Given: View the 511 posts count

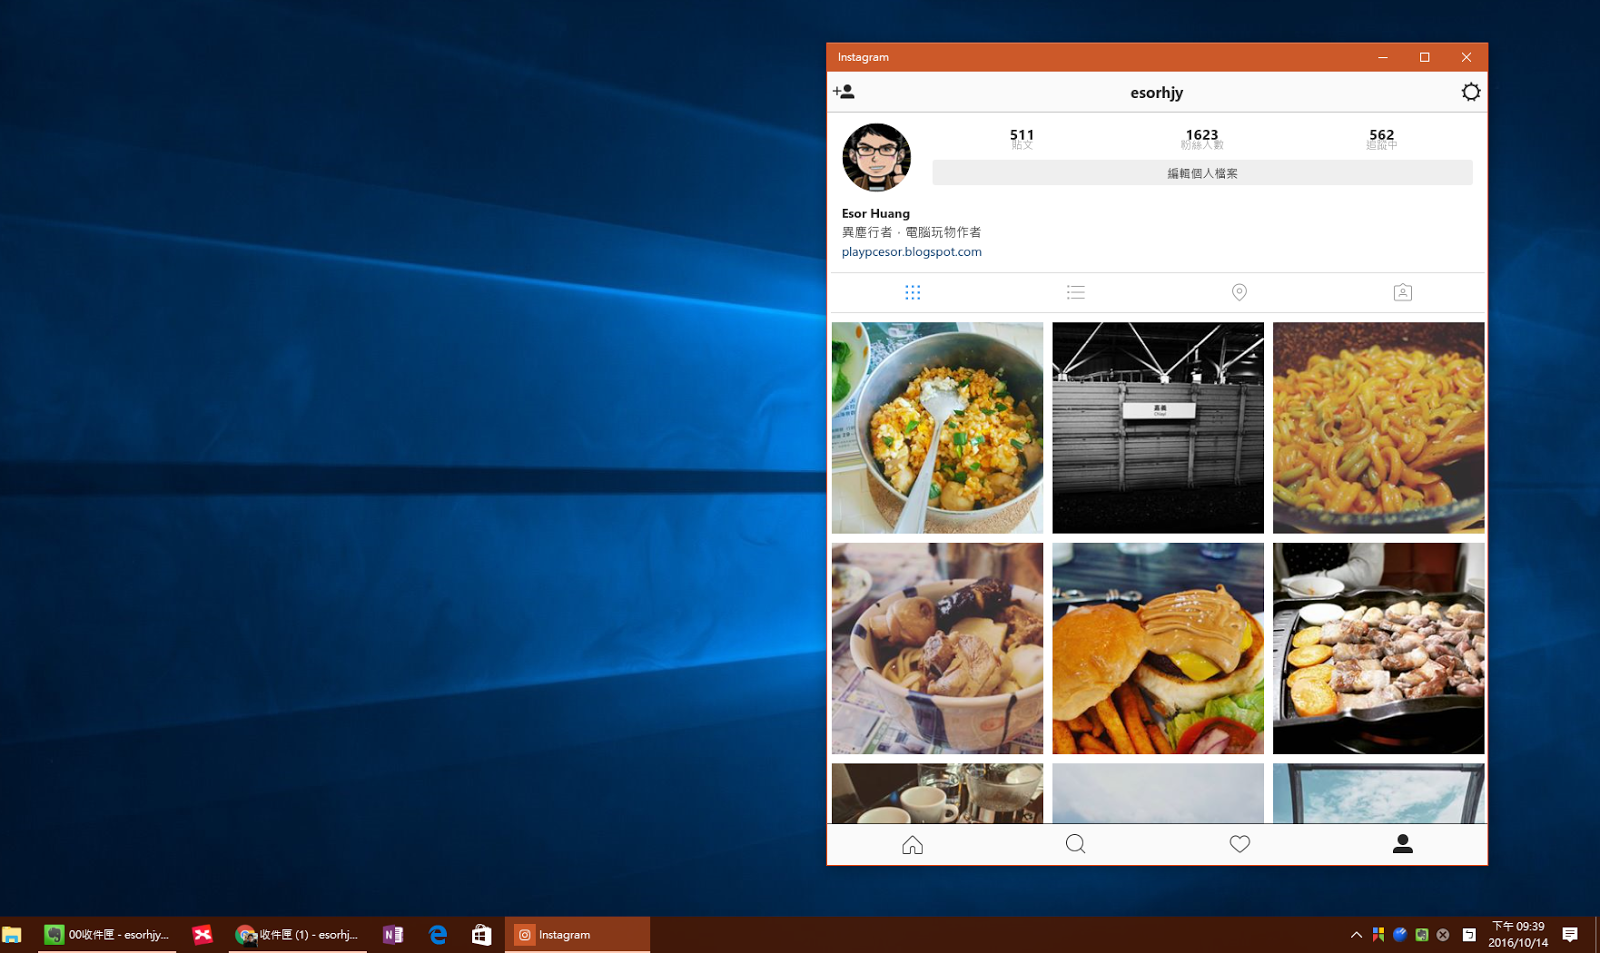Looking at the screenshot, I should coord(1022,138).
